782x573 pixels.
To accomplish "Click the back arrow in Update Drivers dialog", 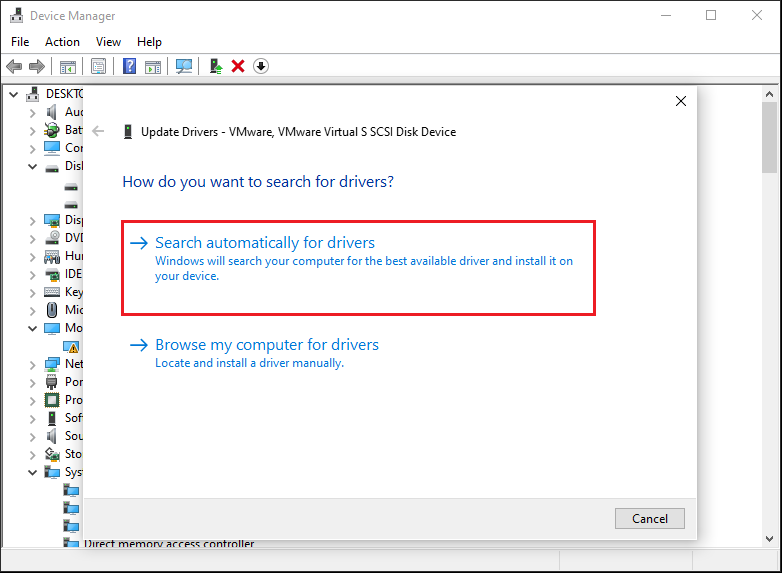I will pyautogui.click(x=98, y=132).
